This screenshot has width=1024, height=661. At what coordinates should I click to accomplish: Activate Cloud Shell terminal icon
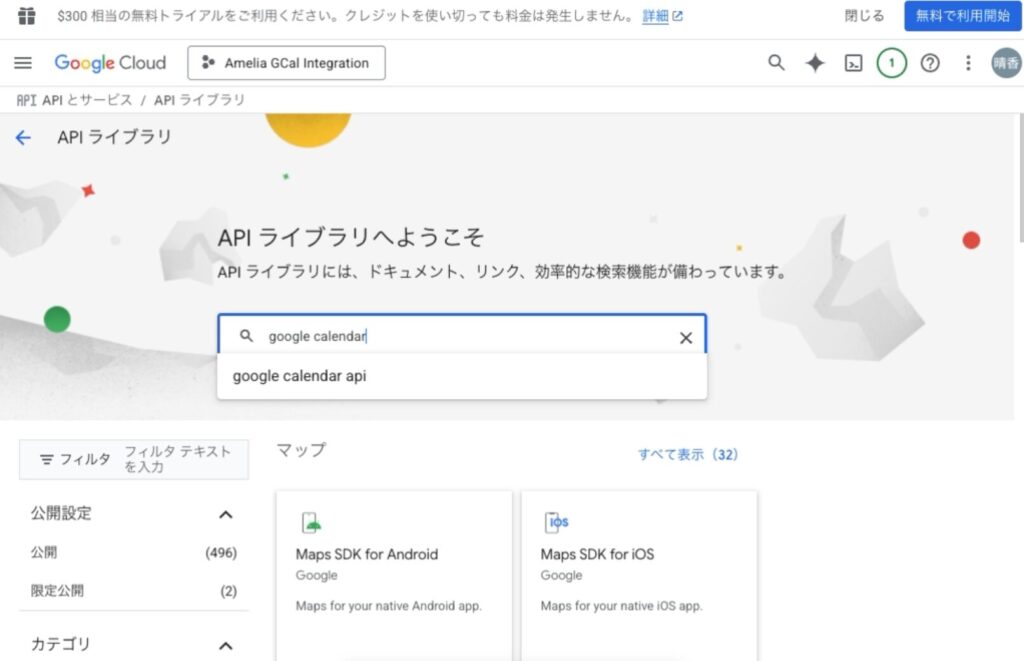(x=853, y=63)
